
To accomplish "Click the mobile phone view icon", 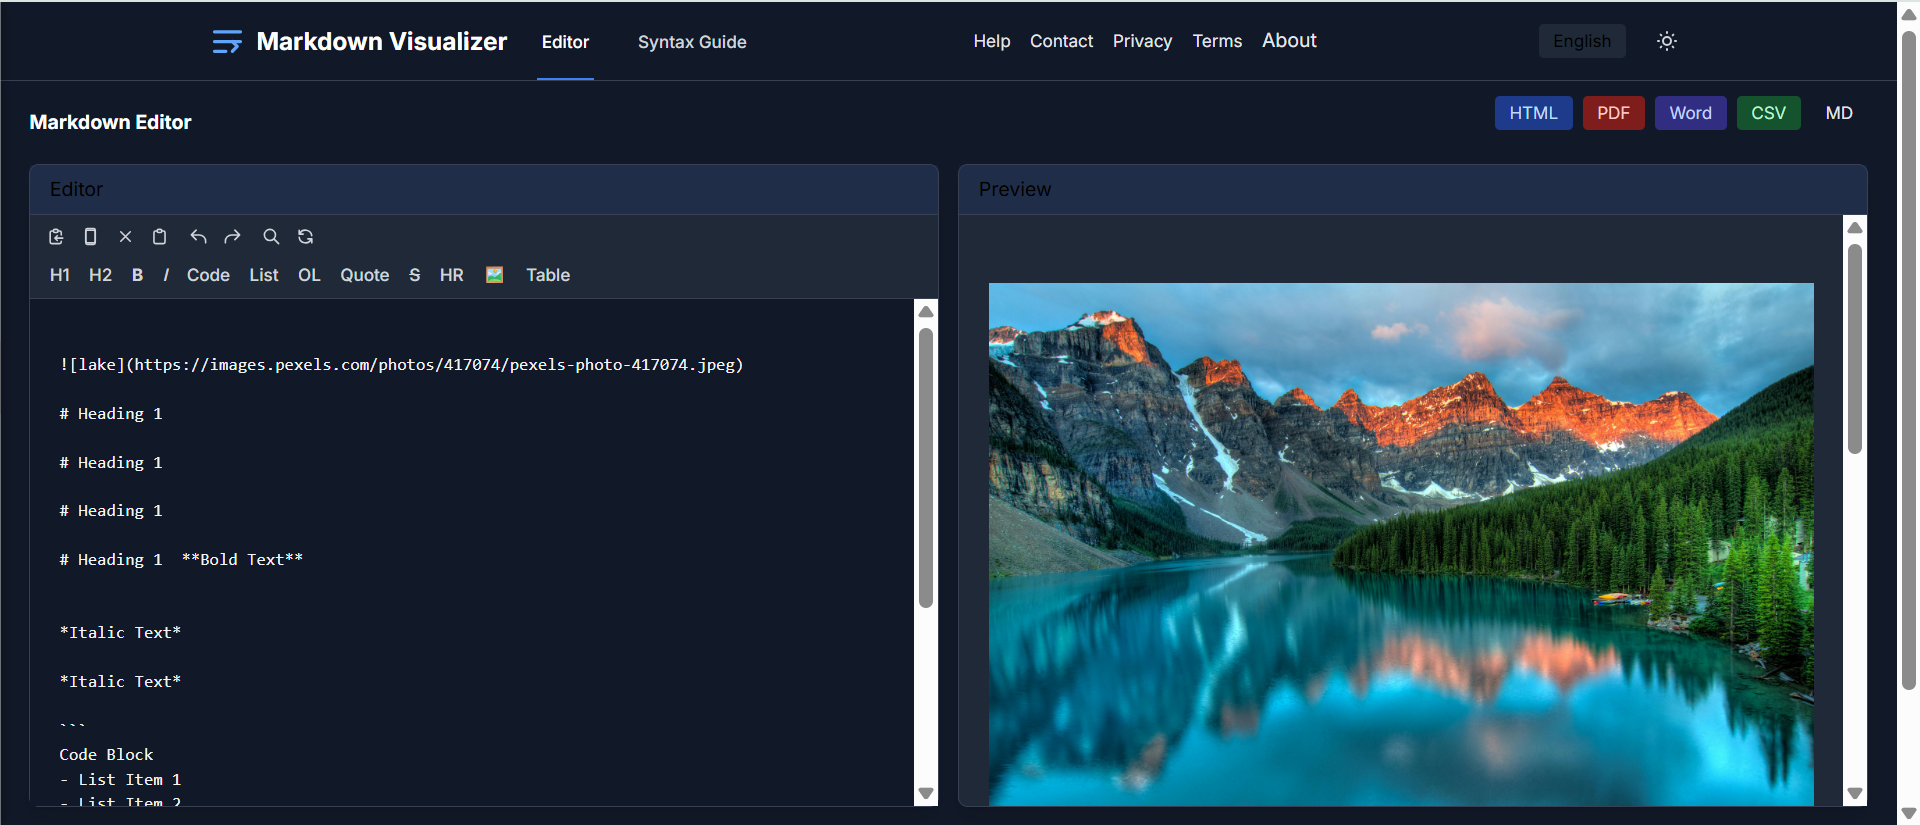I will [90, 237].
